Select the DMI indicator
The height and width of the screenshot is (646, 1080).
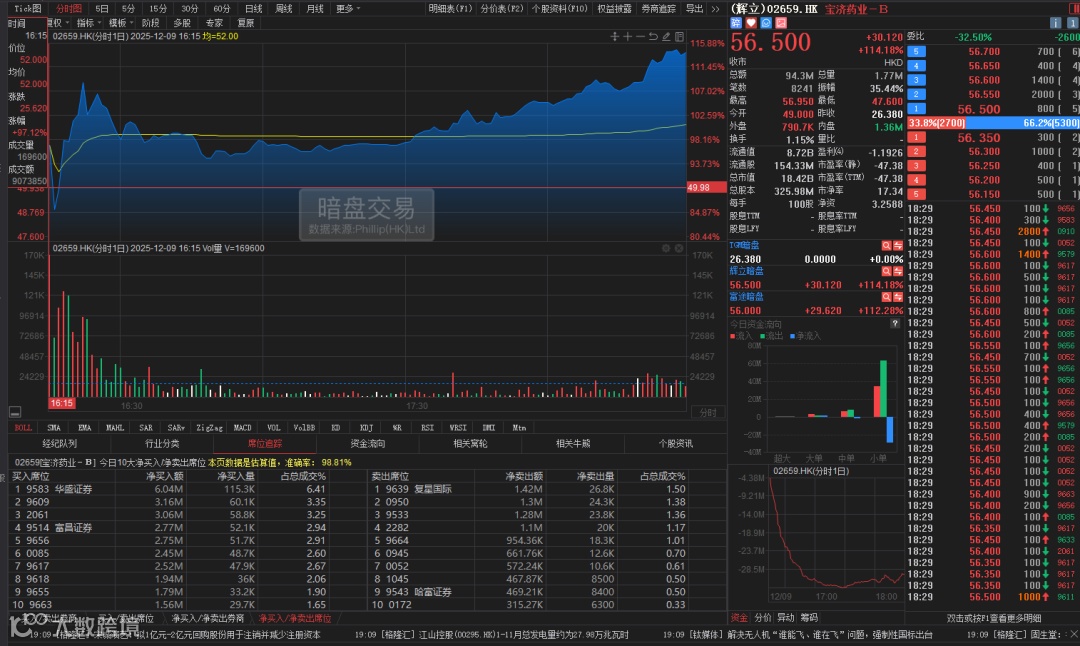489,428
